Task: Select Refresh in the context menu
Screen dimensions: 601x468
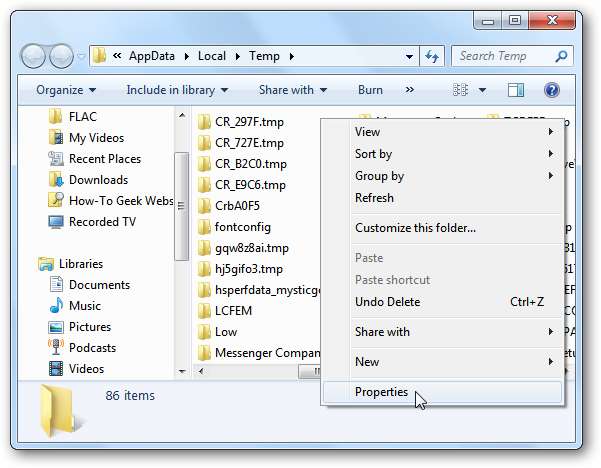Action: coord(374,198)
